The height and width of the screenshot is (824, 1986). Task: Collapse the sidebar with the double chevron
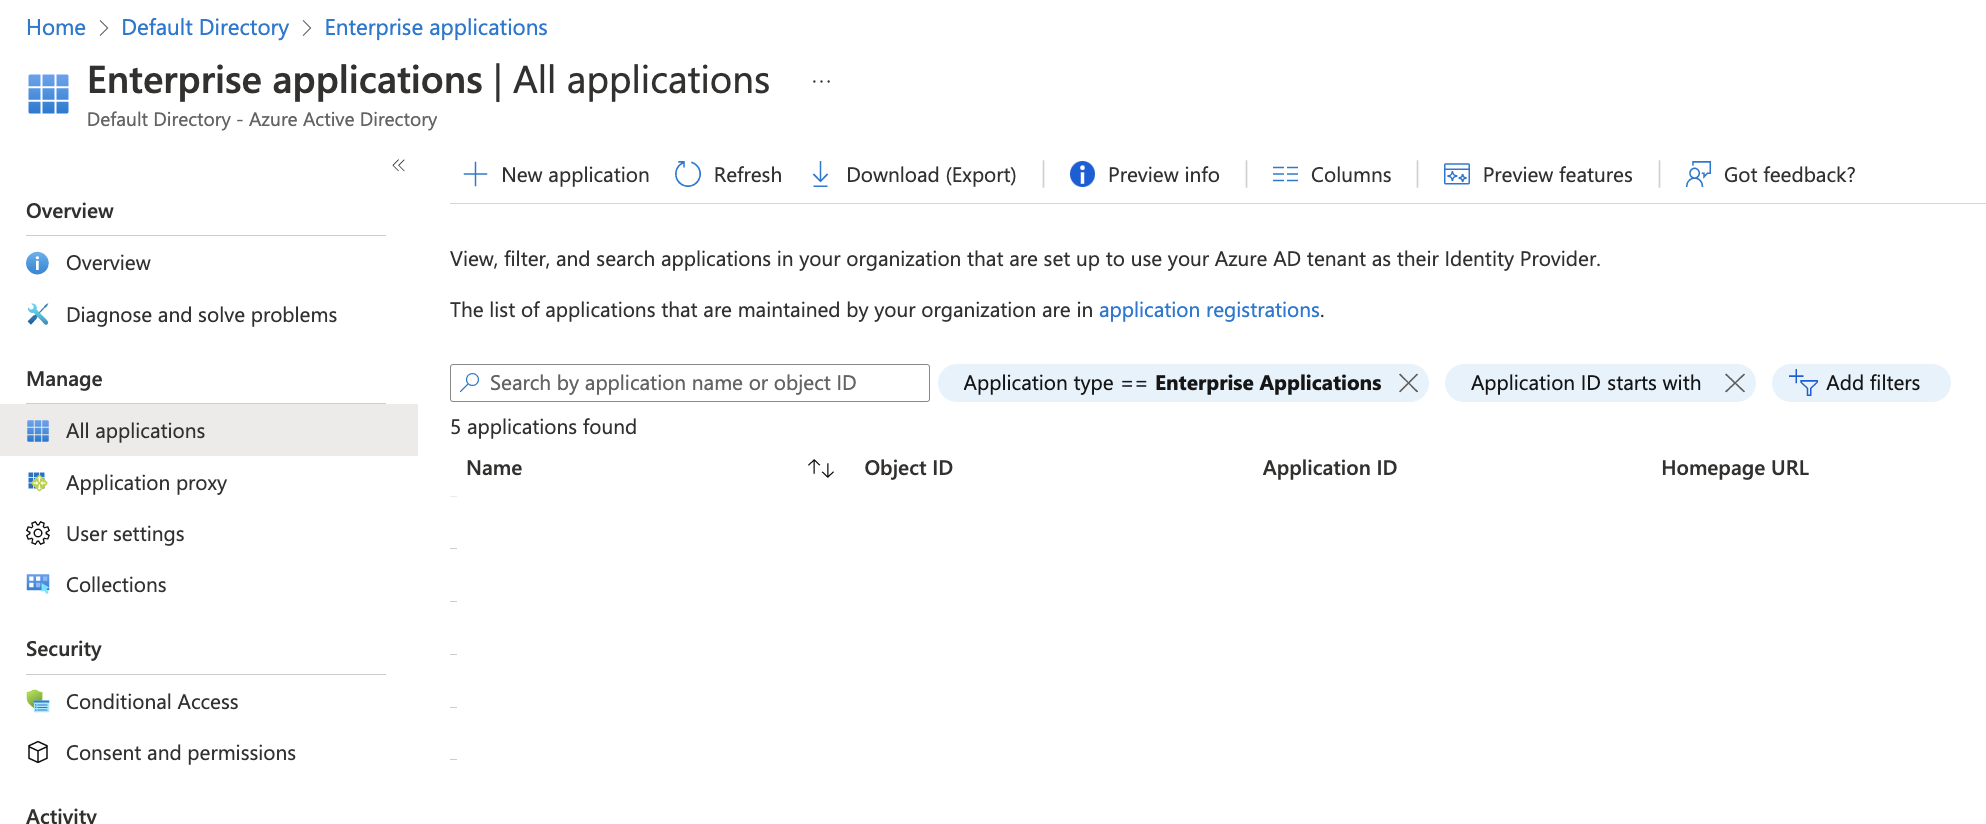coord(398,165)
